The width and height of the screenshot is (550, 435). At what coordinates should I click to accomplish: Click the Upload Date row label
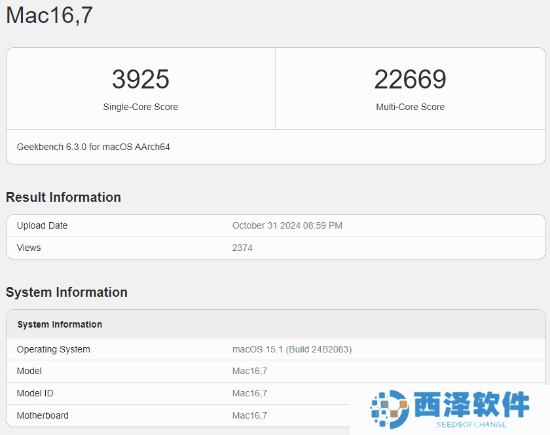[42, 226]
